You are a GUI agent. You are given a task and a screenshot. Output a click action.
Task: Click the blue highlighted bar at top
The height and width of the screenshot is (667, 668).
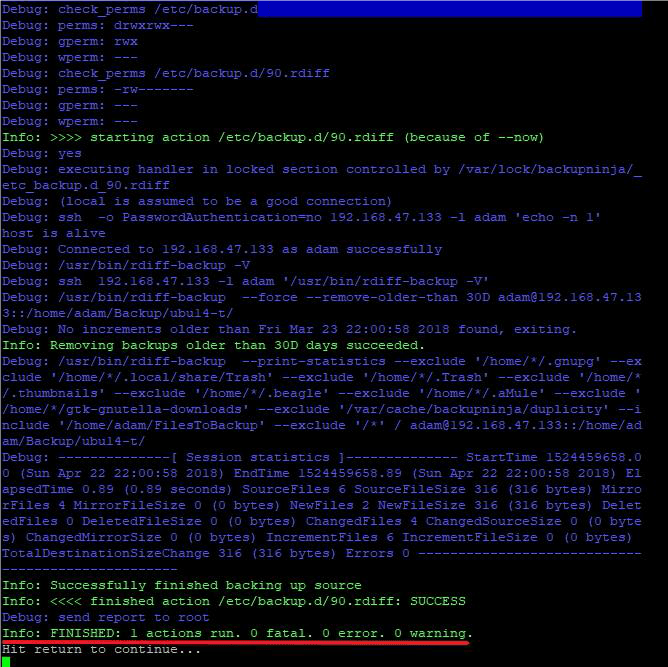coord(449,9)
